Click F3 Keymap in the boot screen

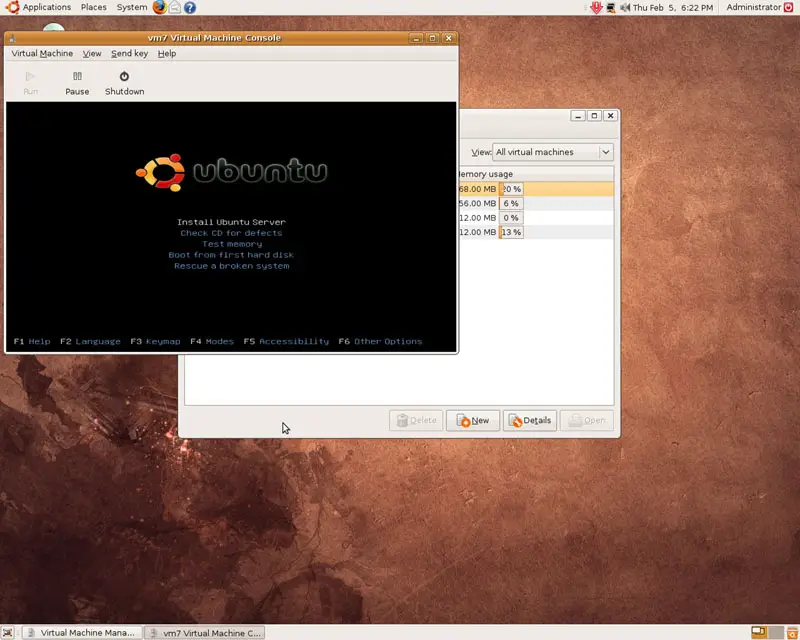tap(155, 341)
